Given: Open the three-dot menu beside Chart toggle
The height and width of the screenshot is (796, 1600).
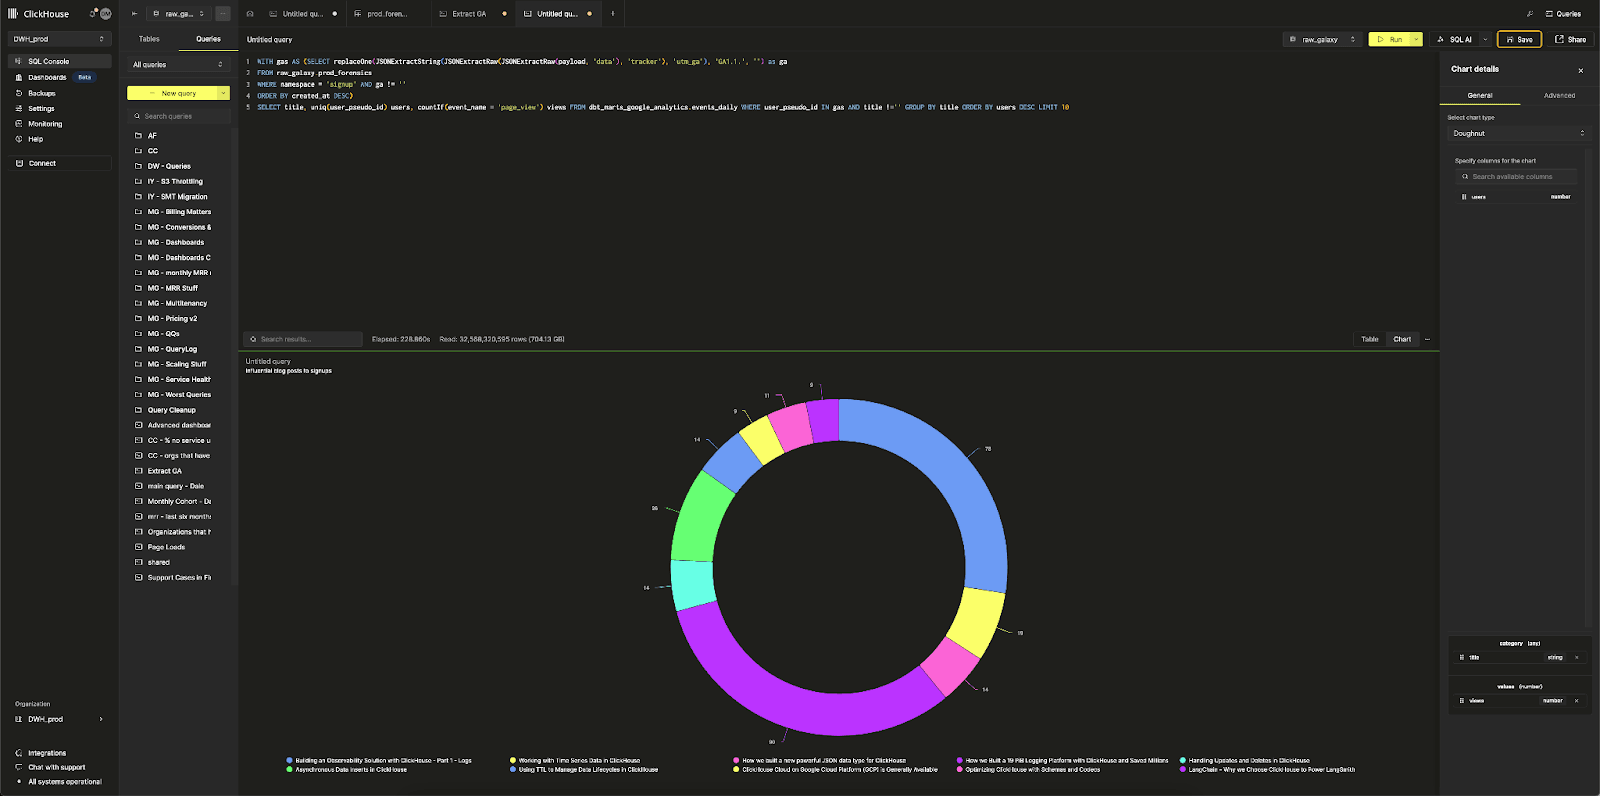Looking at the screenshot, I should pos(1427,339).
